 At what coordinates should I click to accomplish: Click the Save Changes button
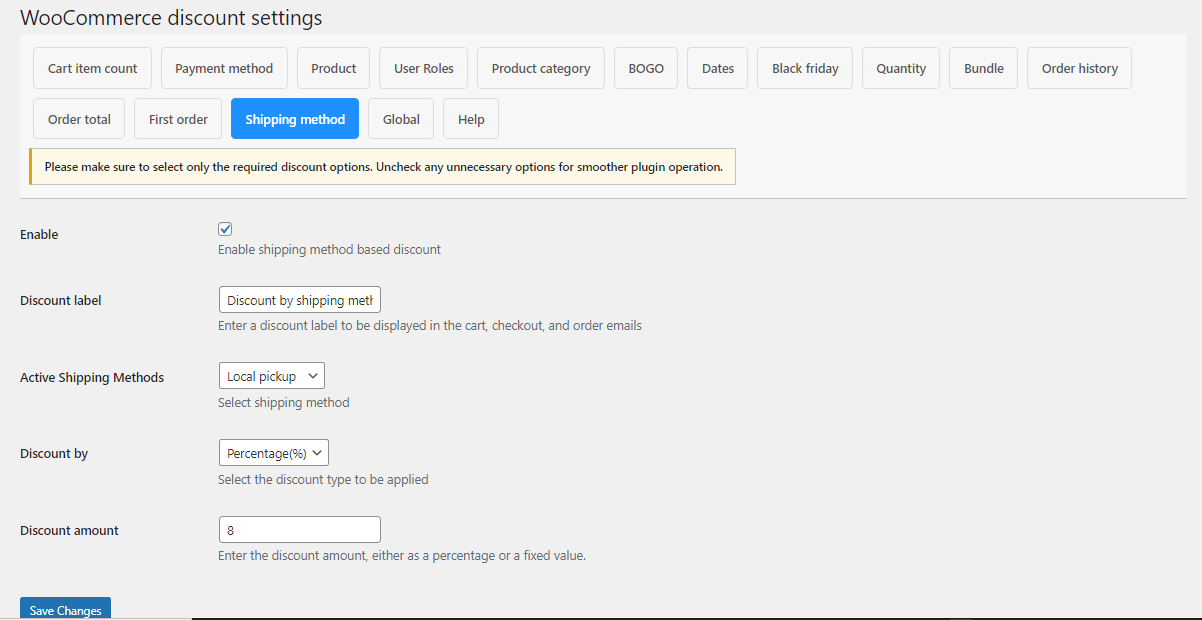(64, 609)
